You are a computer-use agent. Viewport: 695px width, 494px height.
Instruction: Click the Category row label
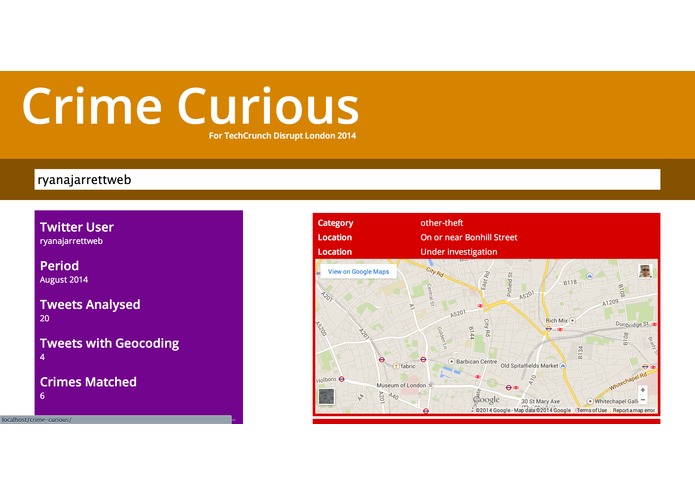(335, 223)
